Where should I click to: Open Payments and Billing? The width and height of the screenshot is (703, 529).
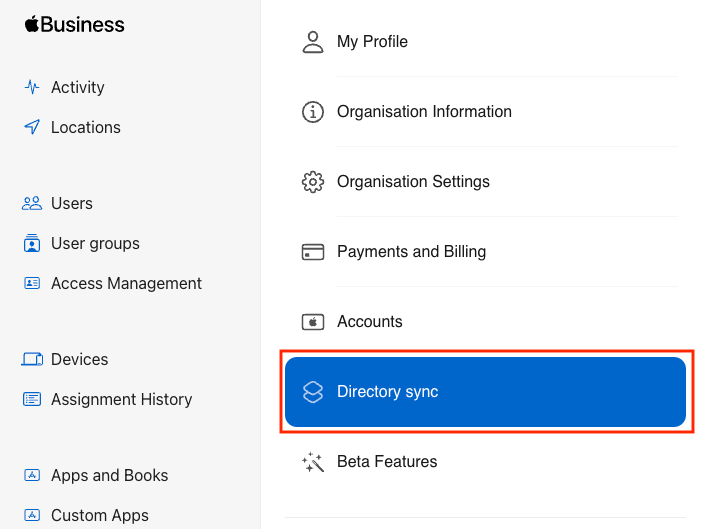point(411,252)
